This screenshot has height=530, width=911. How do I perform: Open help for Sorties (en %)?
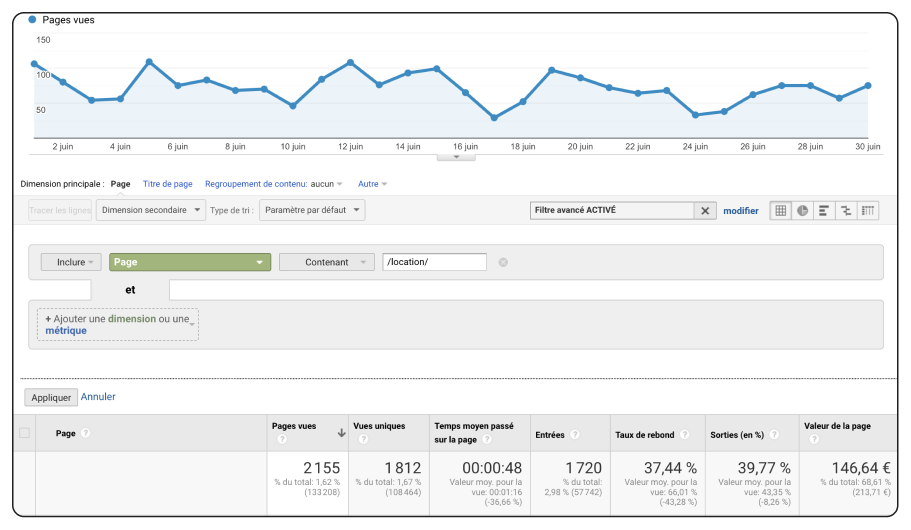pyautogui.click(x=774, y=434)
